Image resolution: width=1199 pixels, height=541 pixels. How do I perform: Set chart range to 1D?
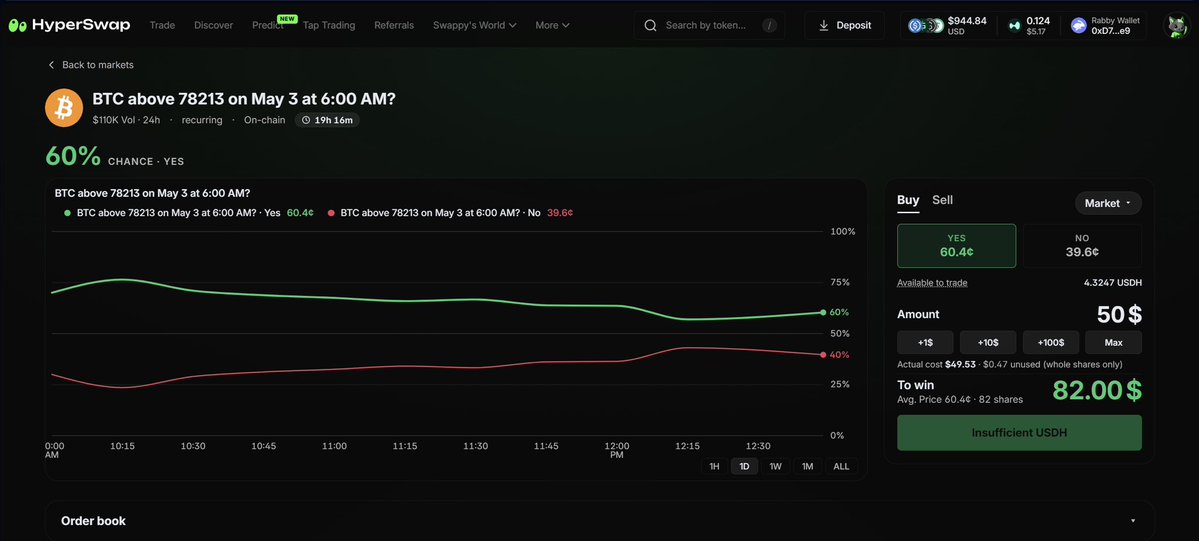point(745,466)
